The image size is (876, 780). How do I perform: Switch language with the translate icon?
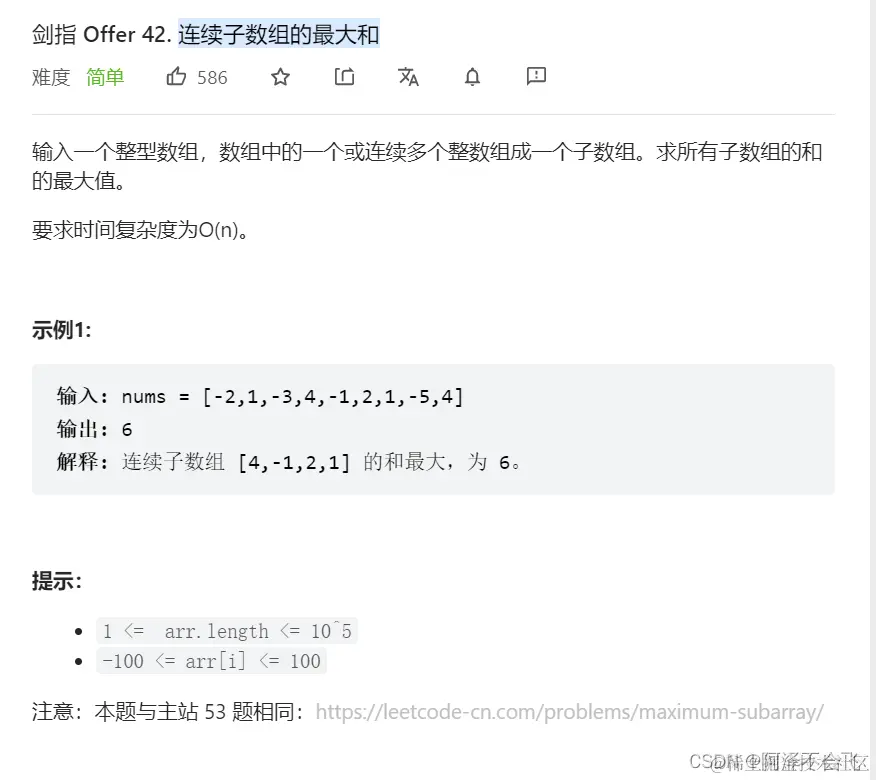pos(408,77)
